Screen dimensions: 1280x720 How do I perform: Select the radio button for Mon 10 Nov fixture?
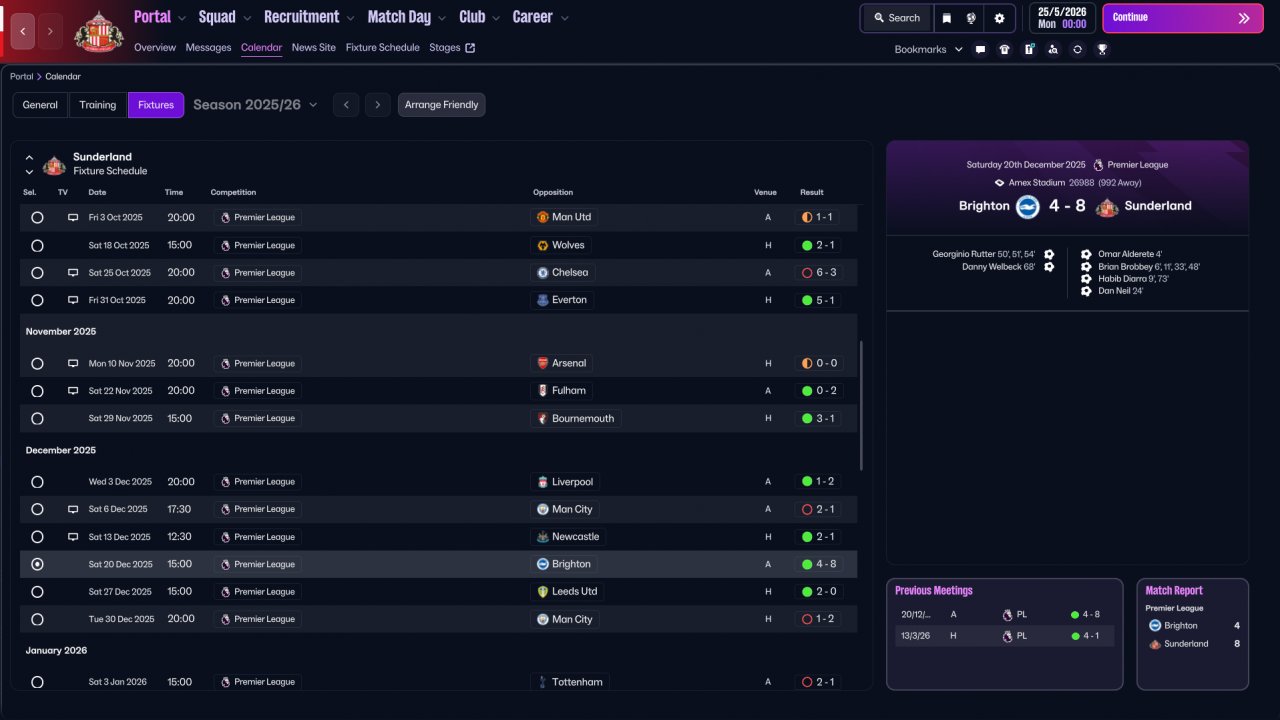pos(37,363)
